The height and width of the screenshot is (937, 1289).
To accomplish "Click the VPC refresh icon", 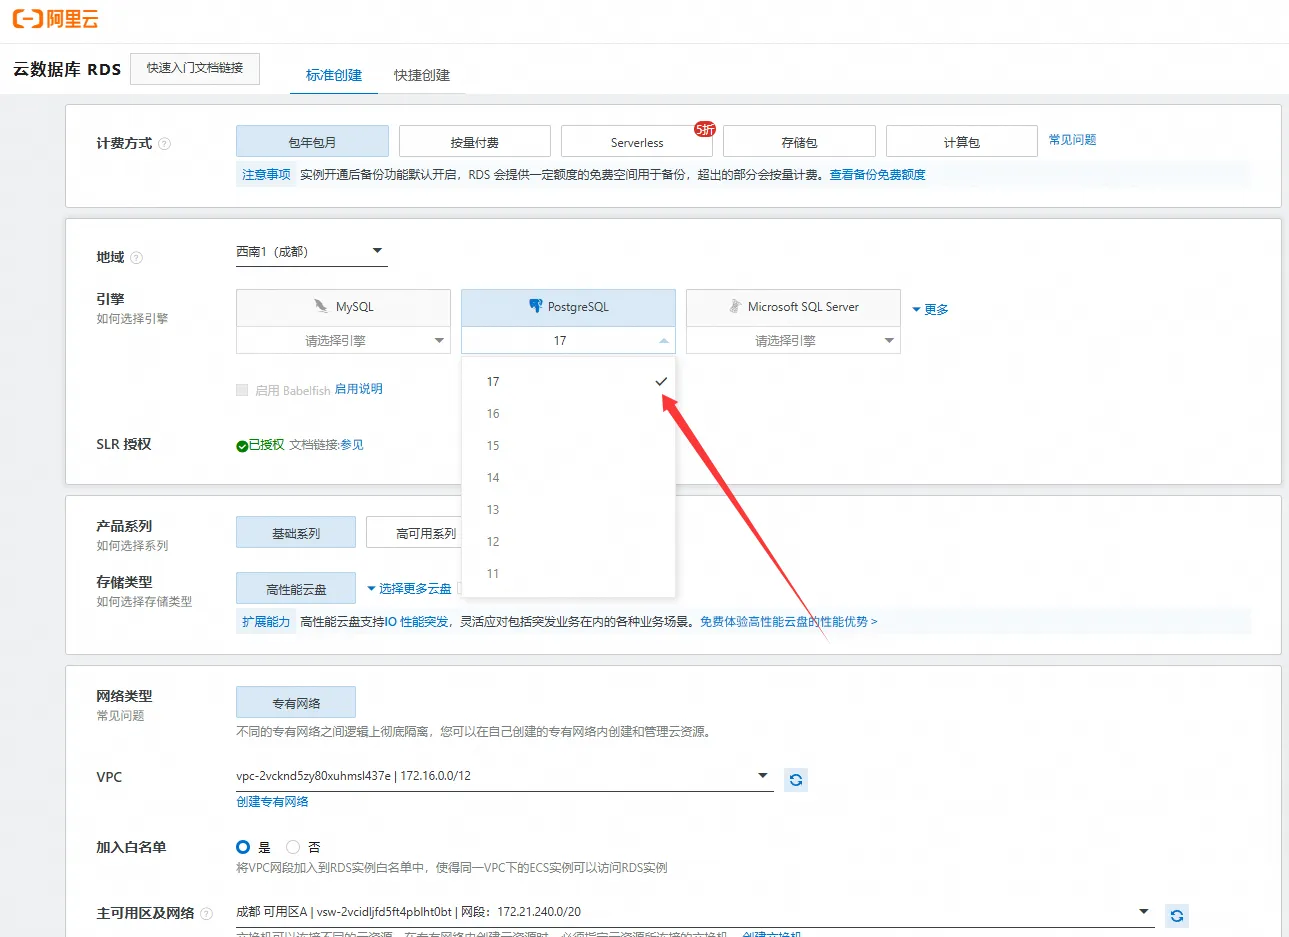I will 796,780.
